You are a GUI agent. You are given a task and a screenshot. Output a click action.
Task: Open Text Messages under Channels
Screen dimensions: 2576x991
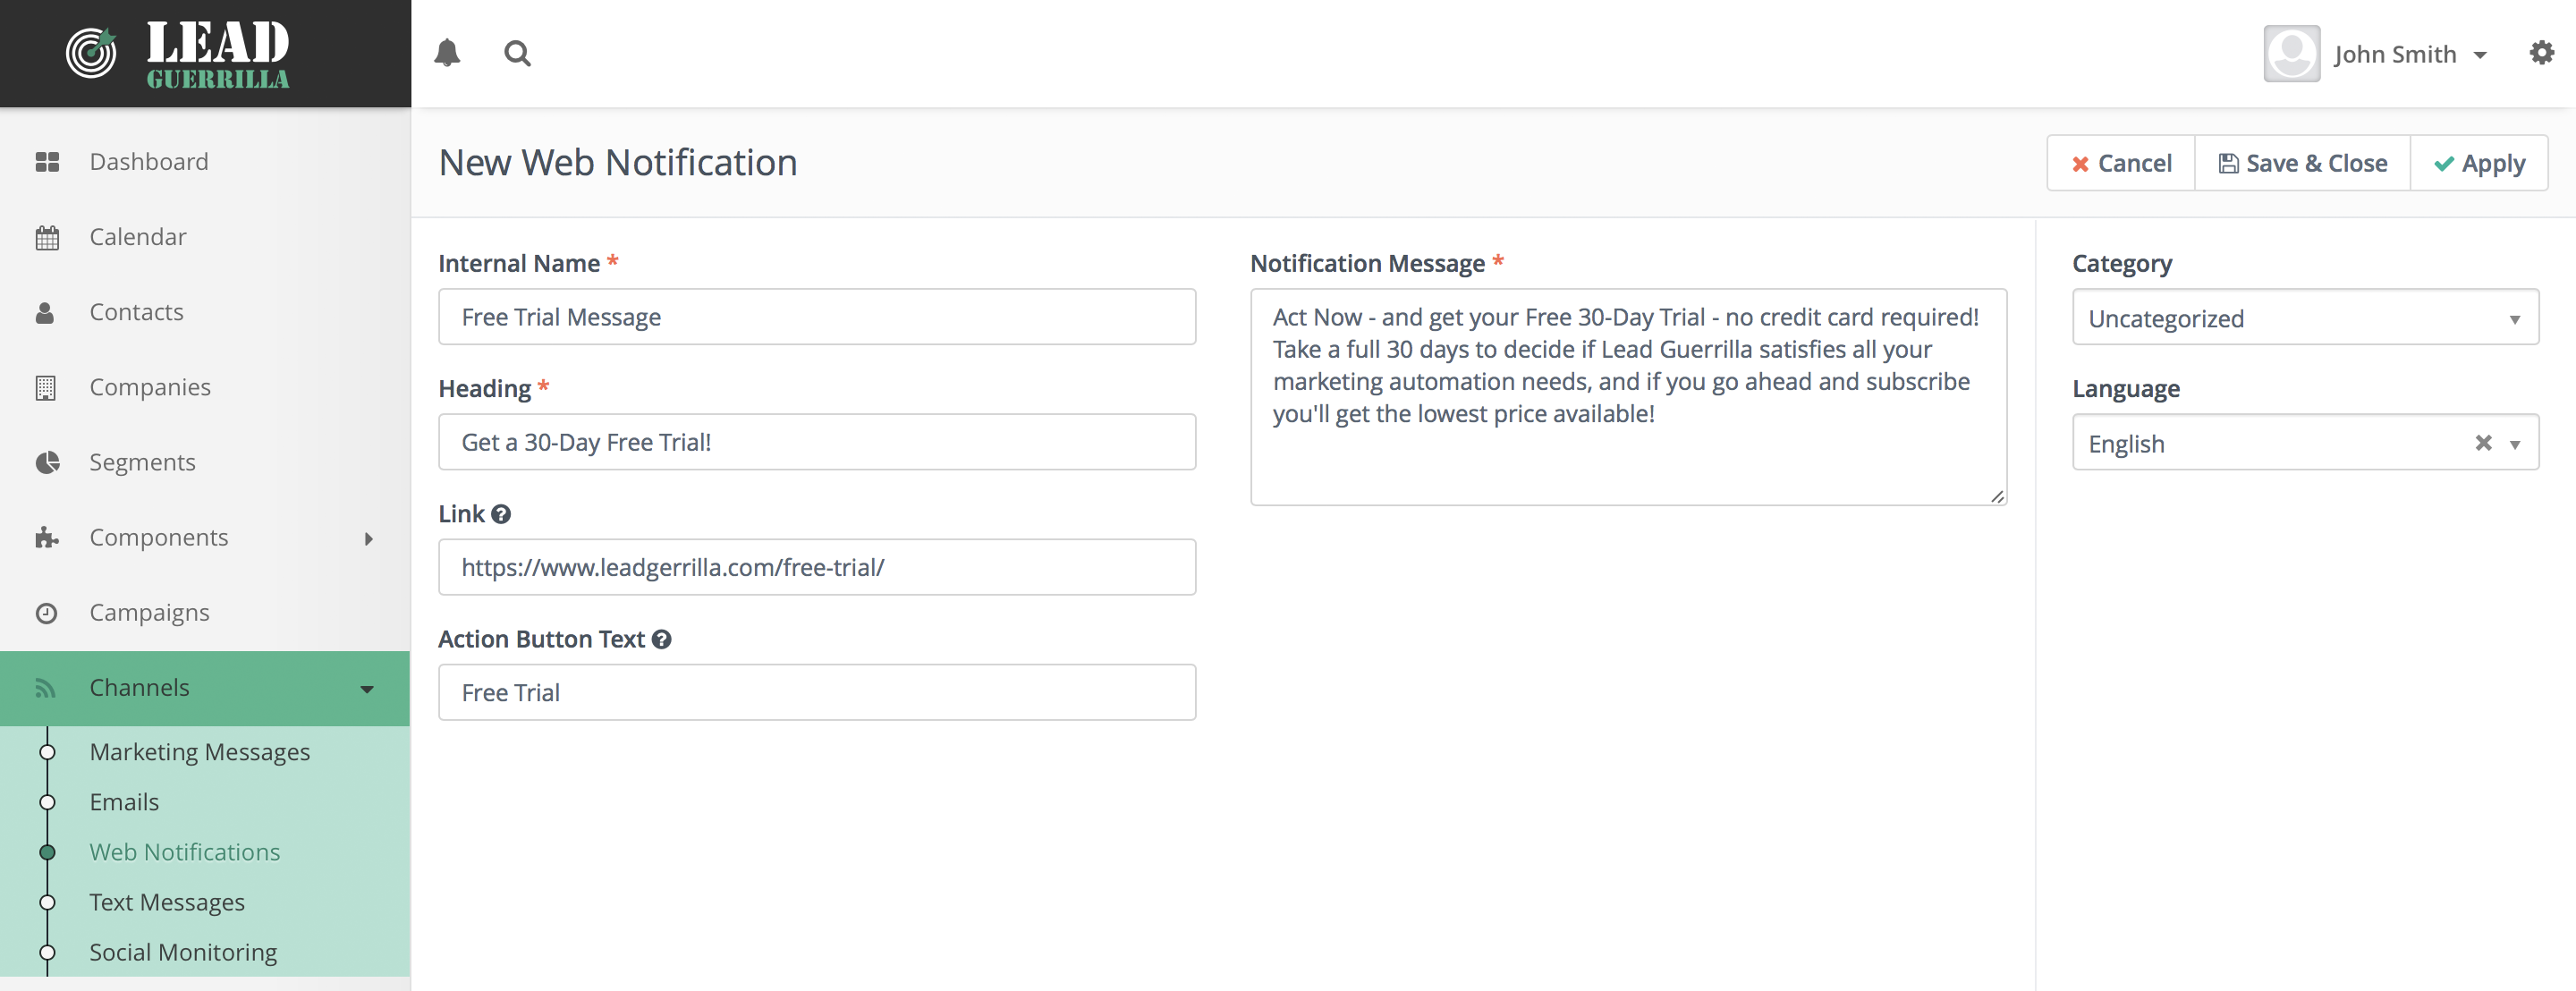tap(167, 902)
